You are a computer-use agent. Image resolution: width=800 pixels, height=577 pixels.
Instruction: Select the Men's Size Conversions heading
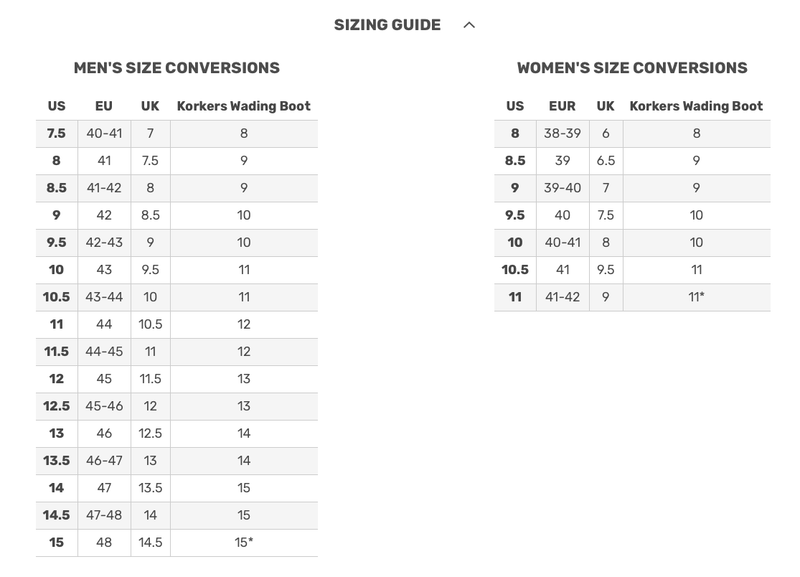(178, 66)
